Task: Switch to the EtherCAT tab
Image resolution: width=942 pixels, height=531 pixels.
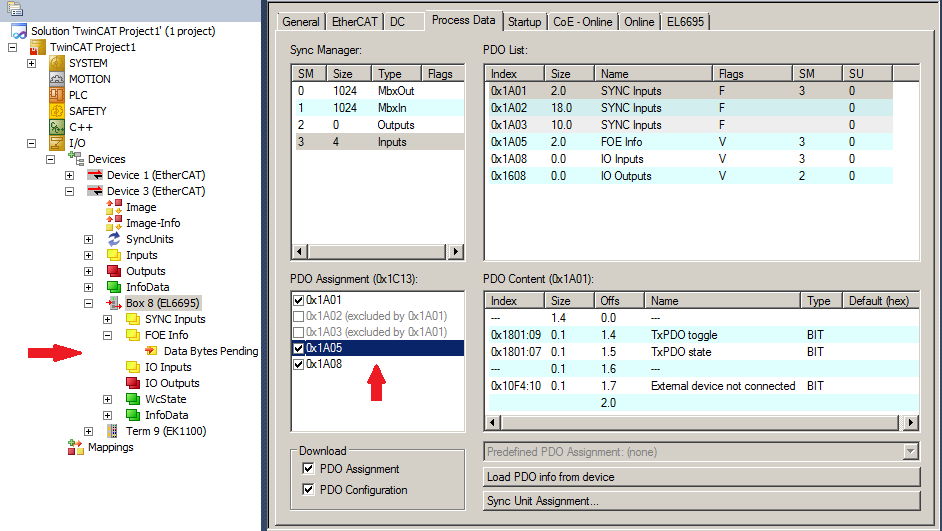Action: [x=354, y=22]
